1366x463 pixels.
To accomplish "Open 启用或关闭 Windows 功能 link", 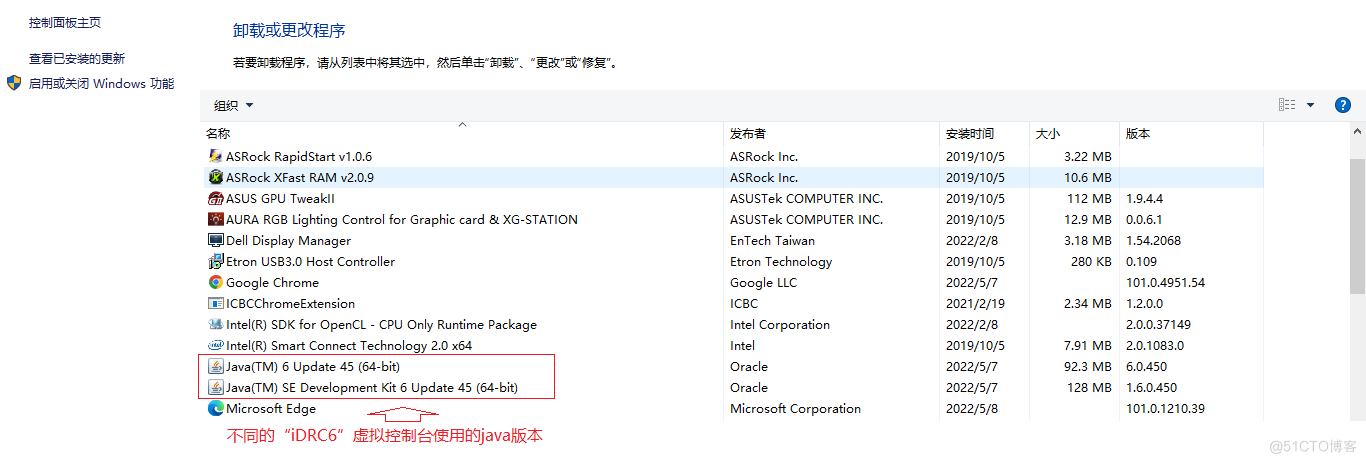I will click(101, 84).
